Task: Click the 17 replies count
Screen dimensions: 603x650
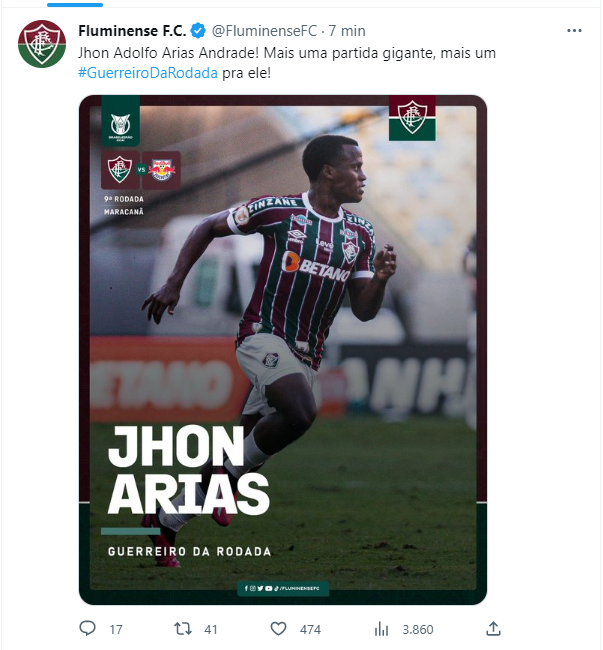Action: click(x=116, y=630)
